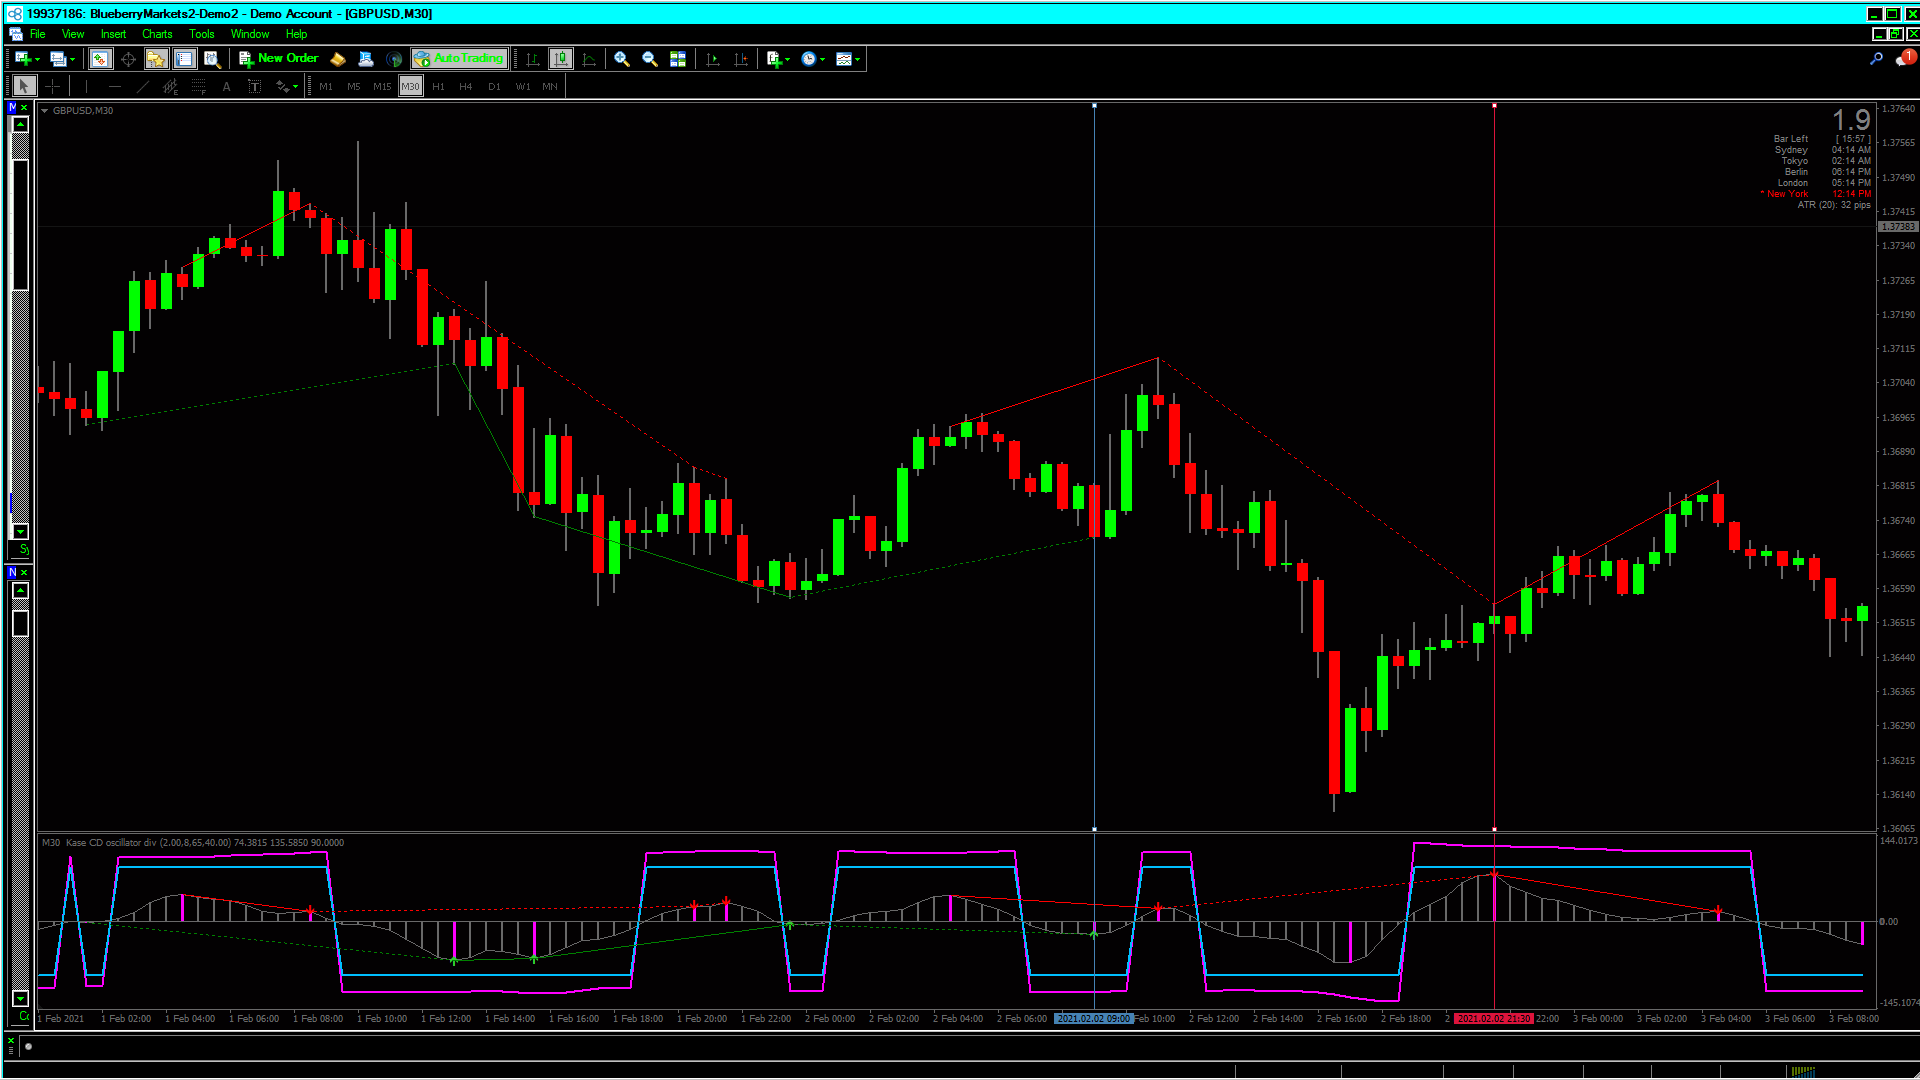The width and height of the screenshot is (1920, 1080).
Task: Click the tile windows icon
Action: point(678,59)
